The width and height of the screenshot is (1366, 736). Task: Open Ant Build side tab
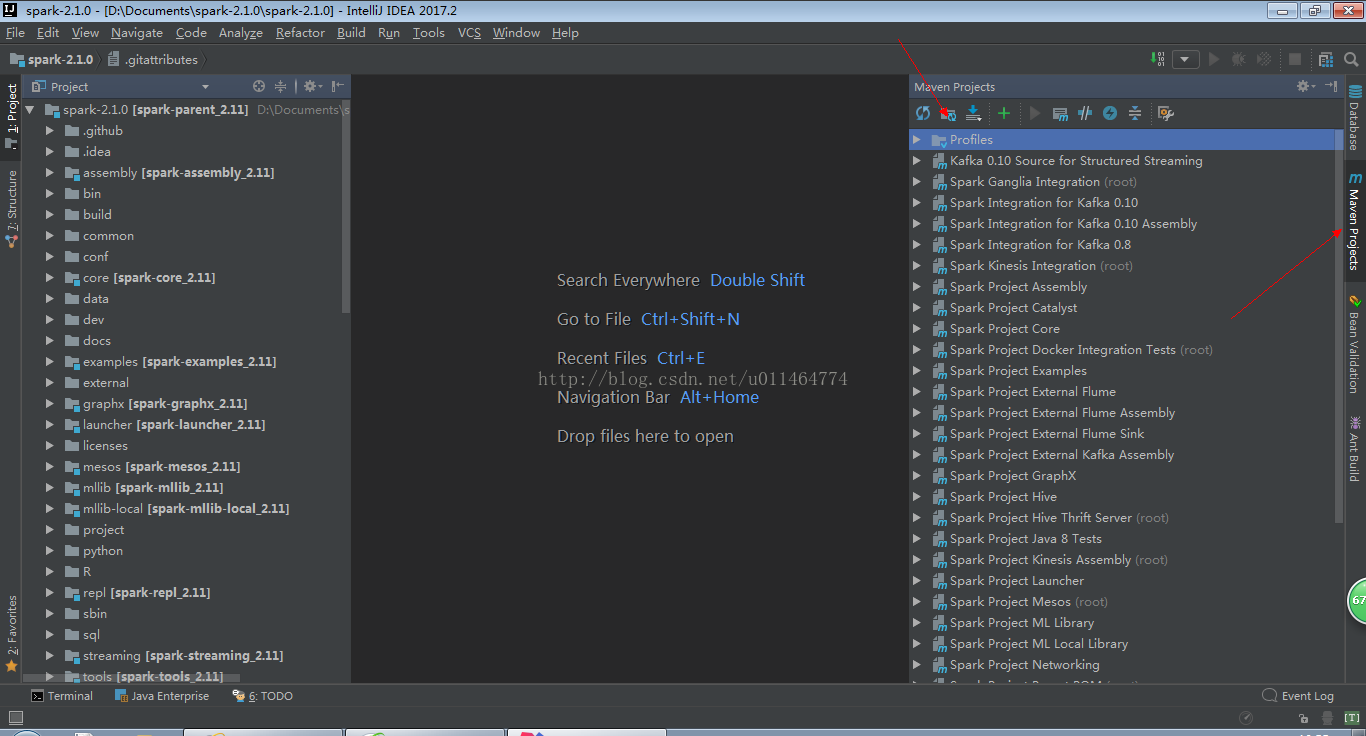tap(1355, 449)
